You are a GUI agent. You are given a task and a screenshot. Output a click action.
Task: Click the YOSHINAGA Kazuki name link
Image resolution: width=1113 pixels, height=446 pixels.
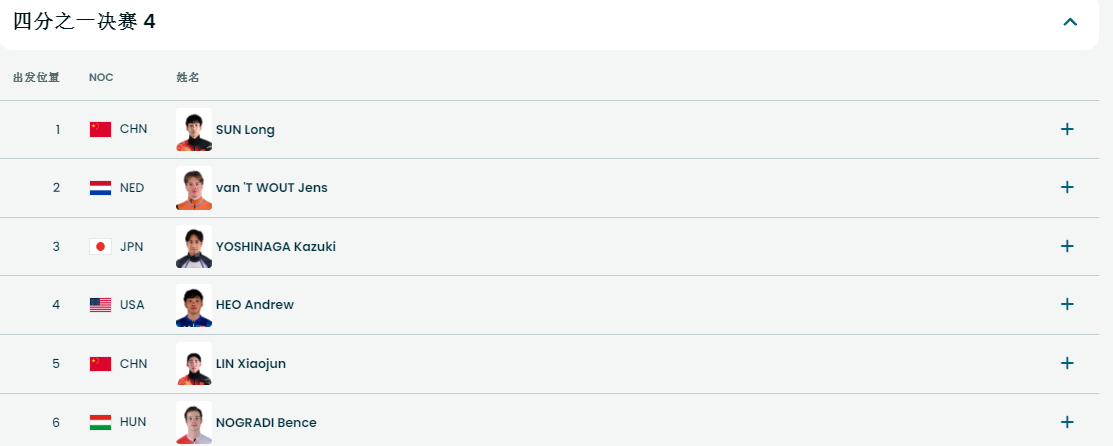point(275,246)
